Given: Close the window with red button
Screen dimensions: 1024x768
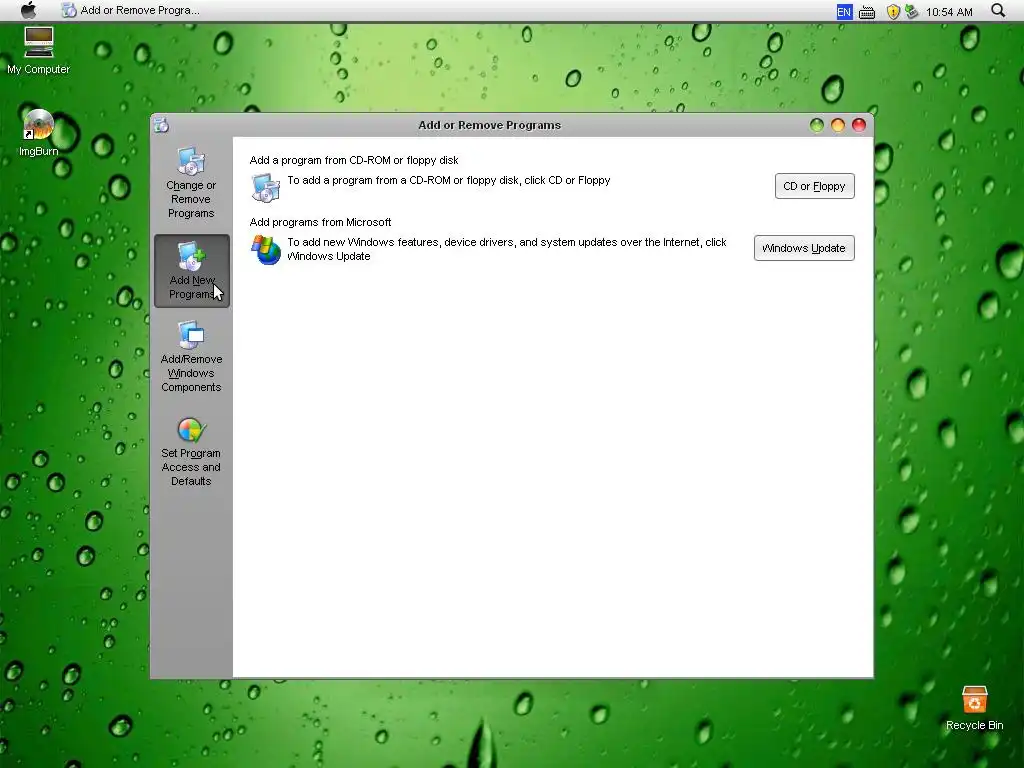Looking at the screenshot, I should pyautogui.click(x=859, y=125).
